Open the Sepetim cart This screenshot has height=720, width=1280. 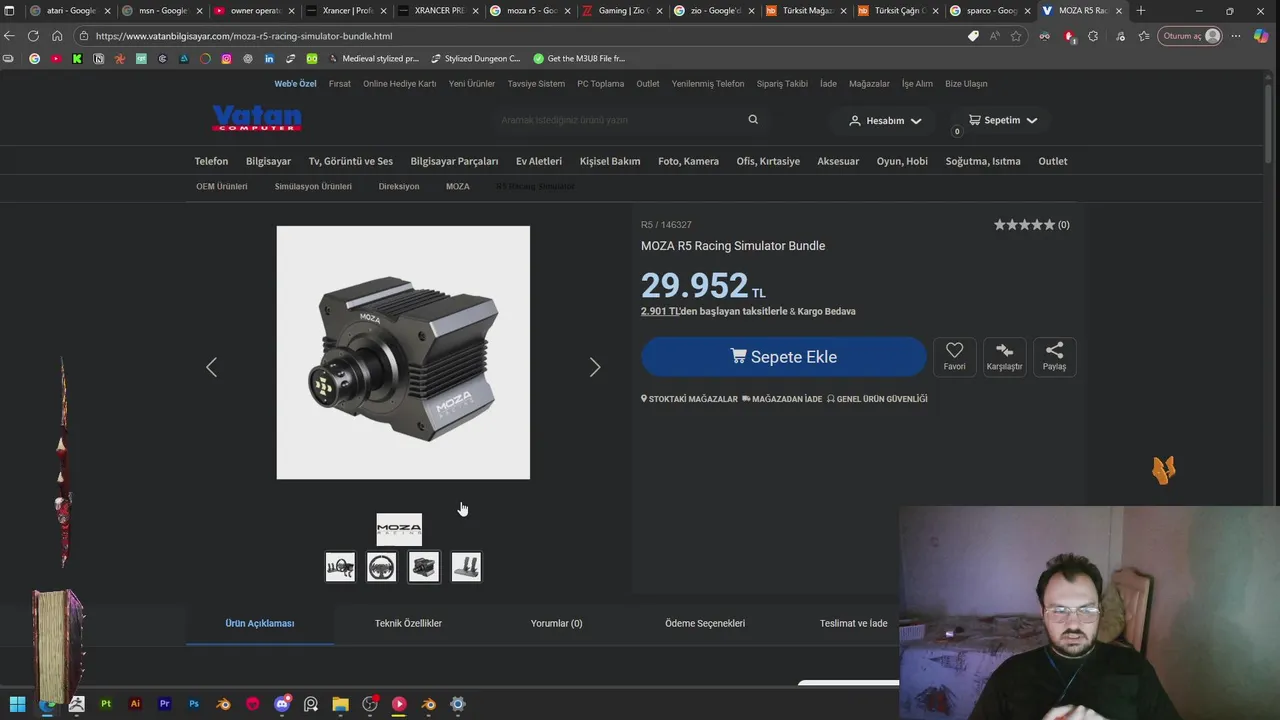pos(1003,120)
